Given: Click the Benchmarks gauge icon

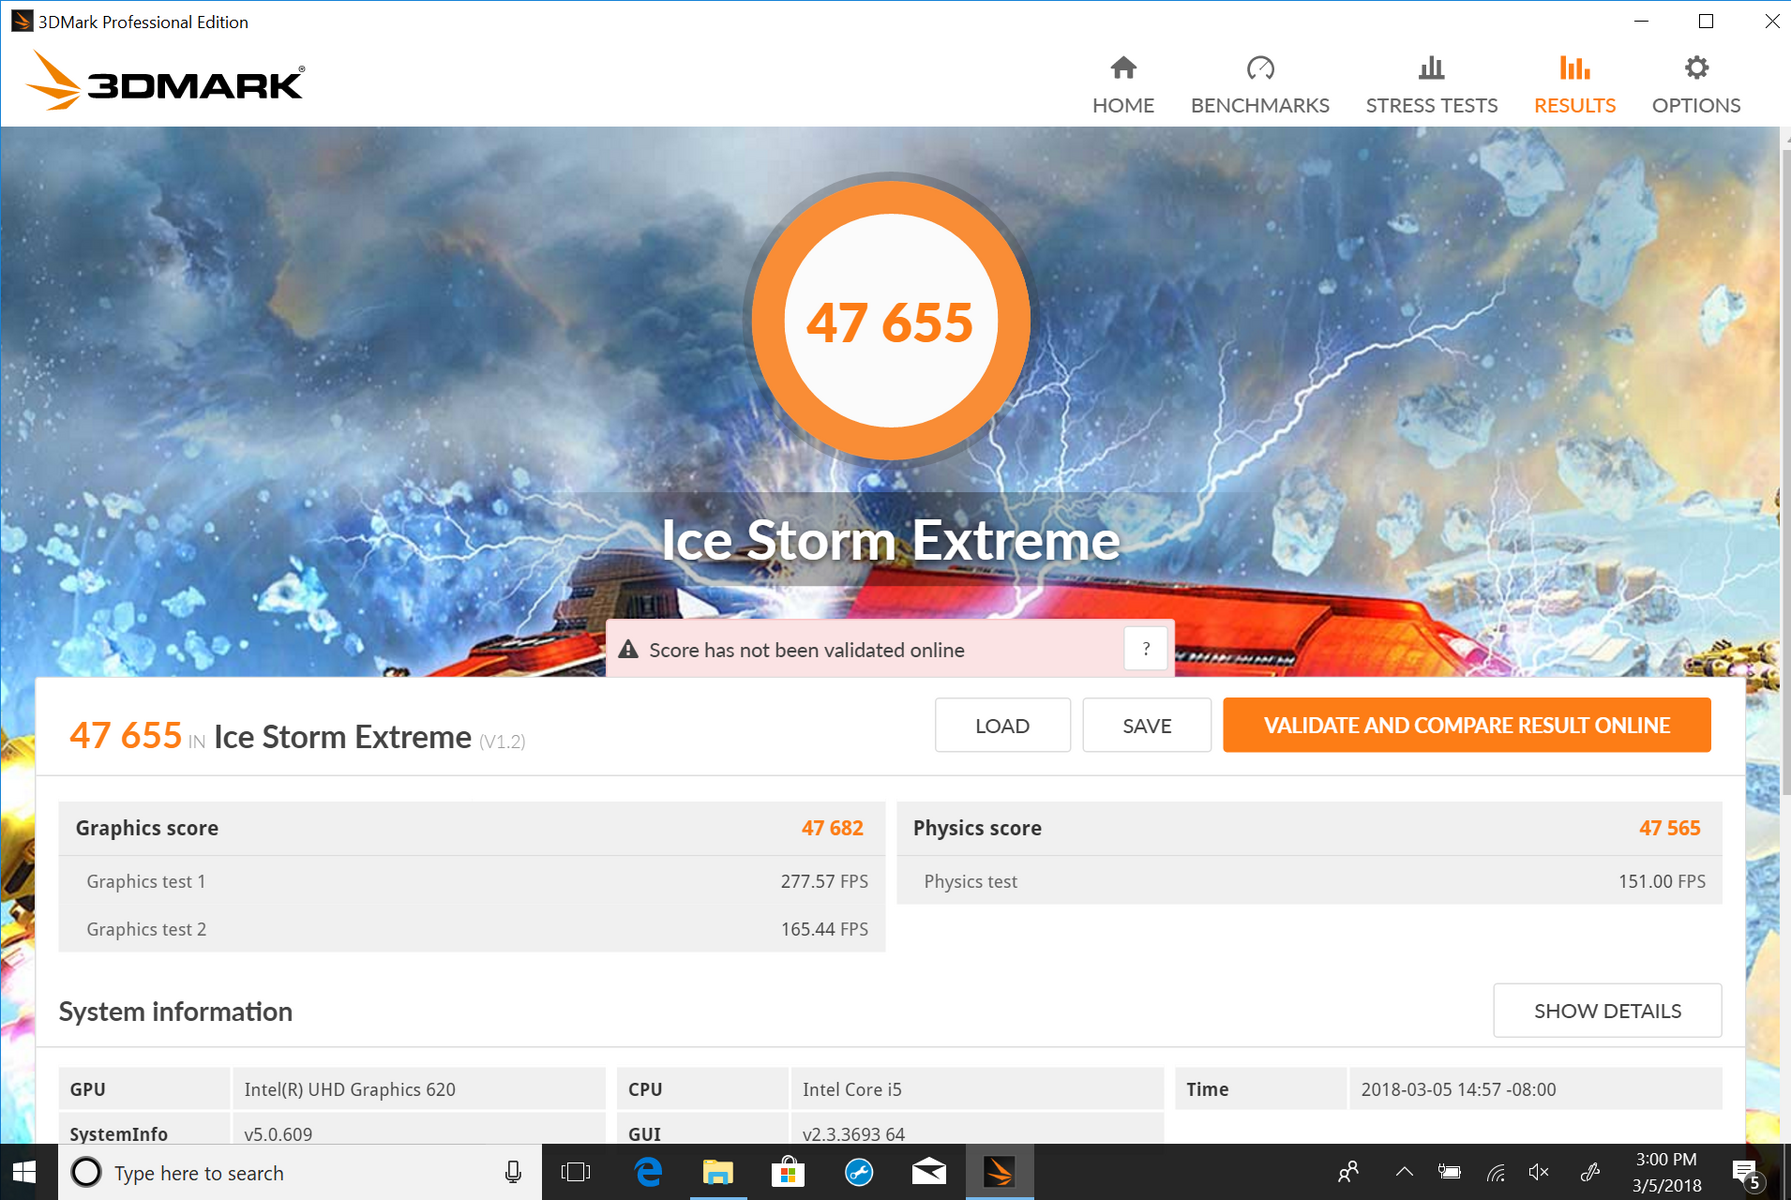Looking at the screenshot, I should (x=1260, y=68).
